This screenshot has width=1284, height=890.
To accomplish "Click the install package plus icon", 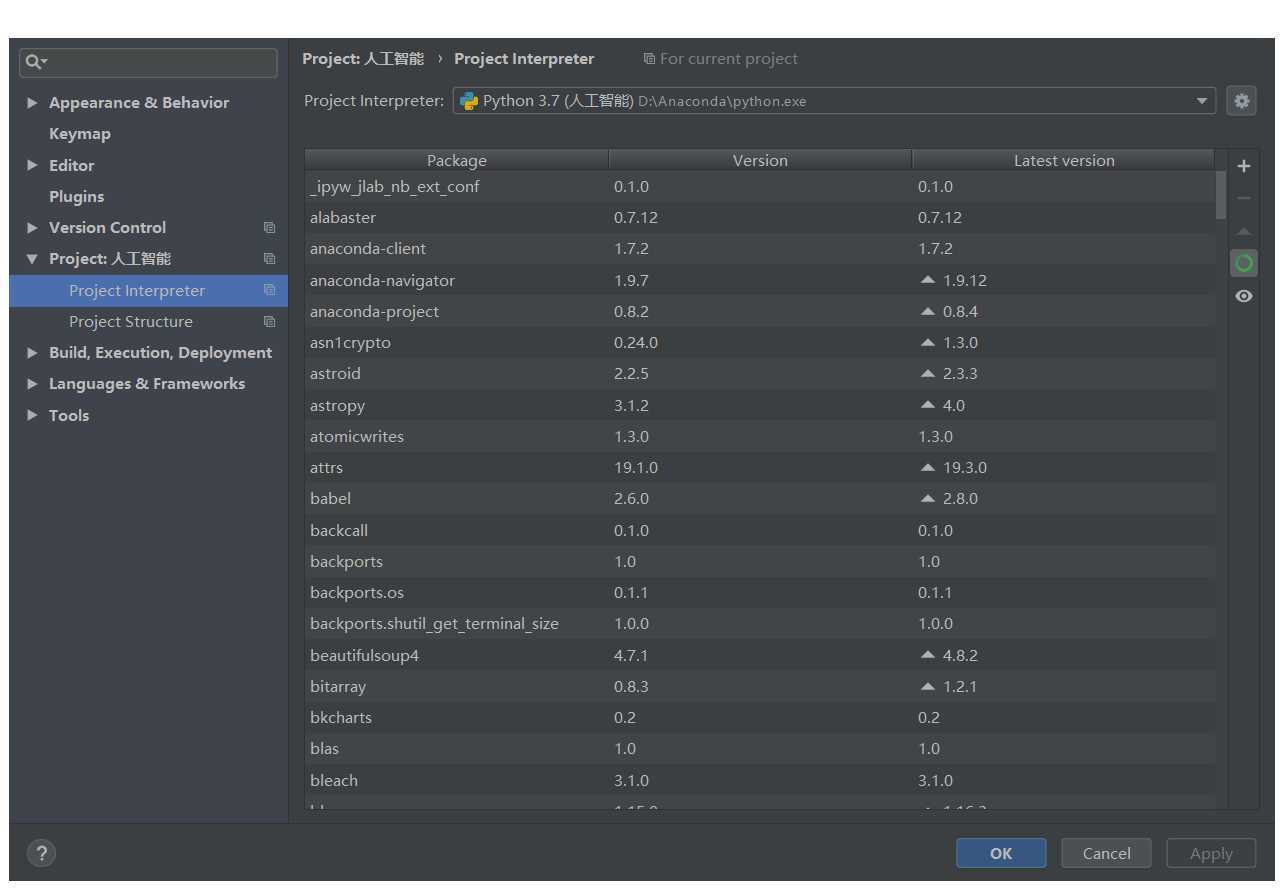I will pyautogui.click(x=1243, y=167).
